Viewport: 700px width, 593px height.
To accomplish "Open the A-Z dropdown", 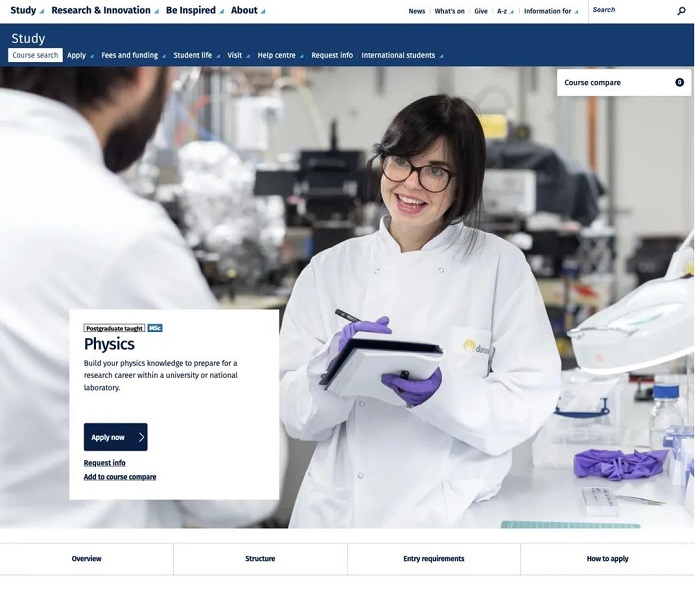I will coord(505,11).
